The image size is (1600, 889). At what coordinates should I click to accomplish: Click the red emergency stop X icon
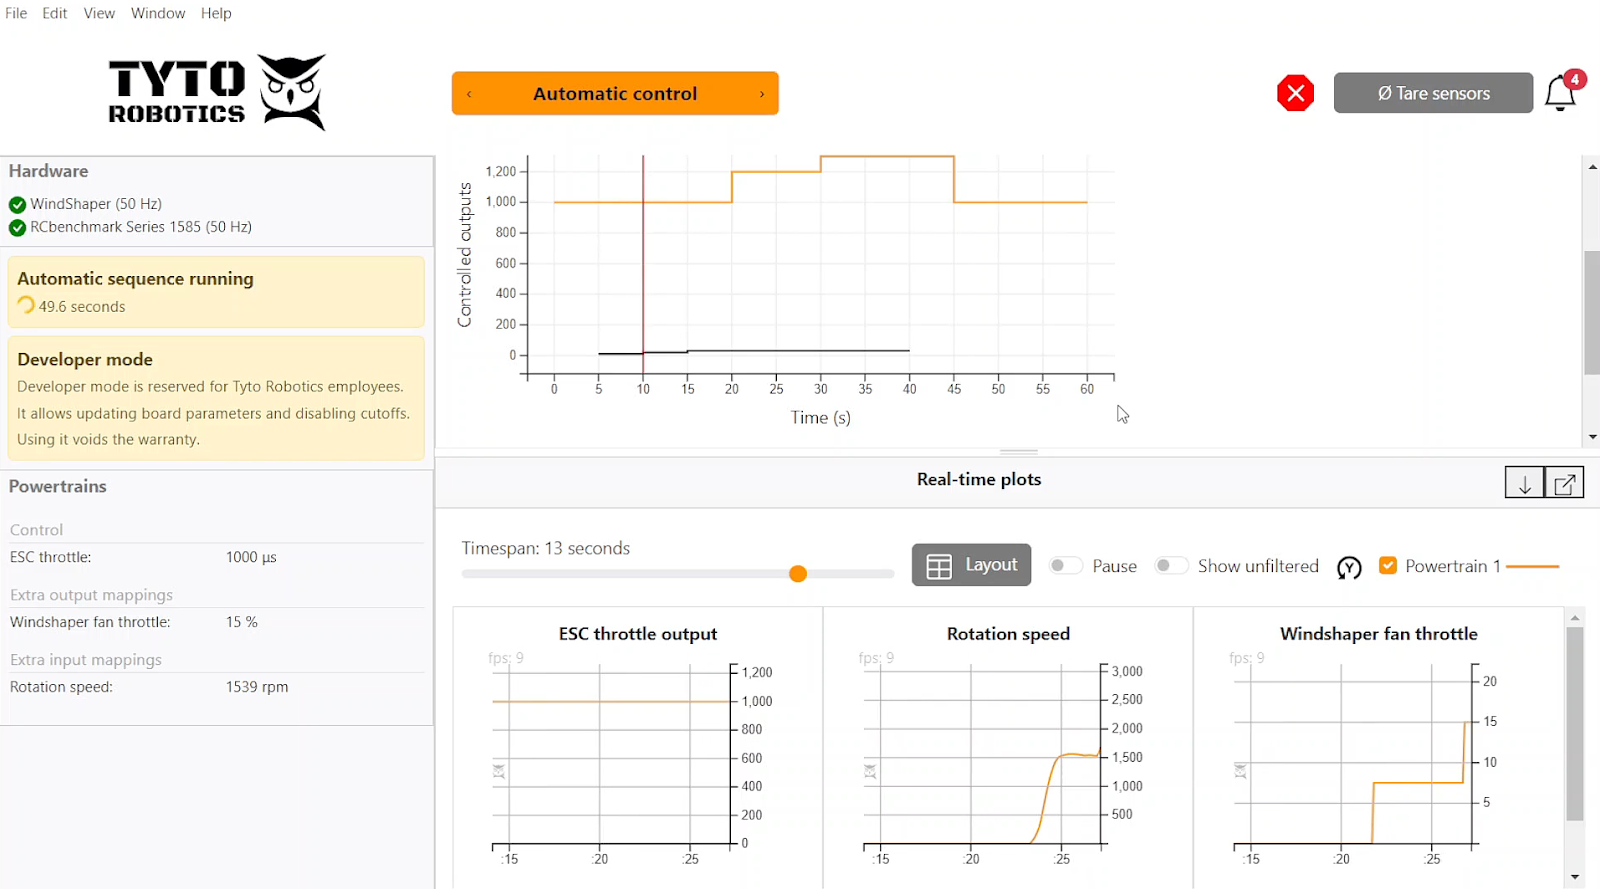(x=1295, y=93)
